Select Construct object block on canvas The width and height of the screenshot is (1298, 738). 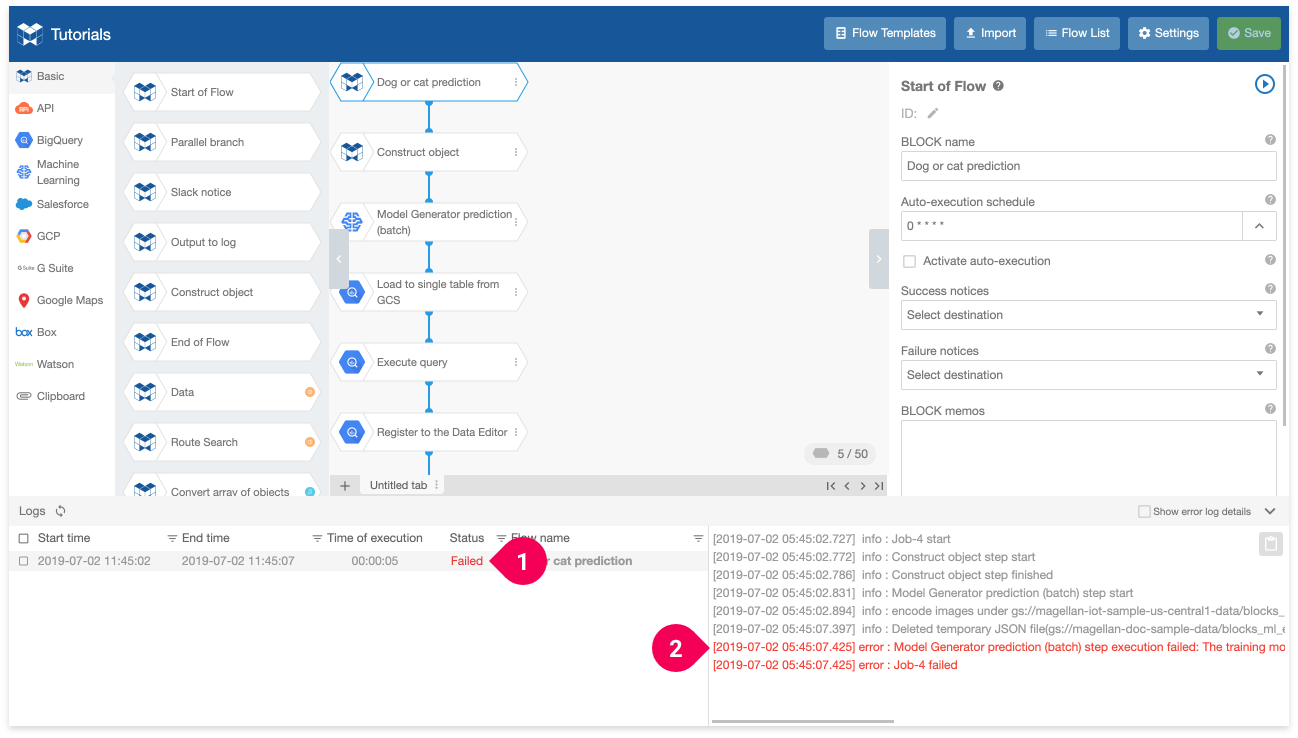(428, 152)
